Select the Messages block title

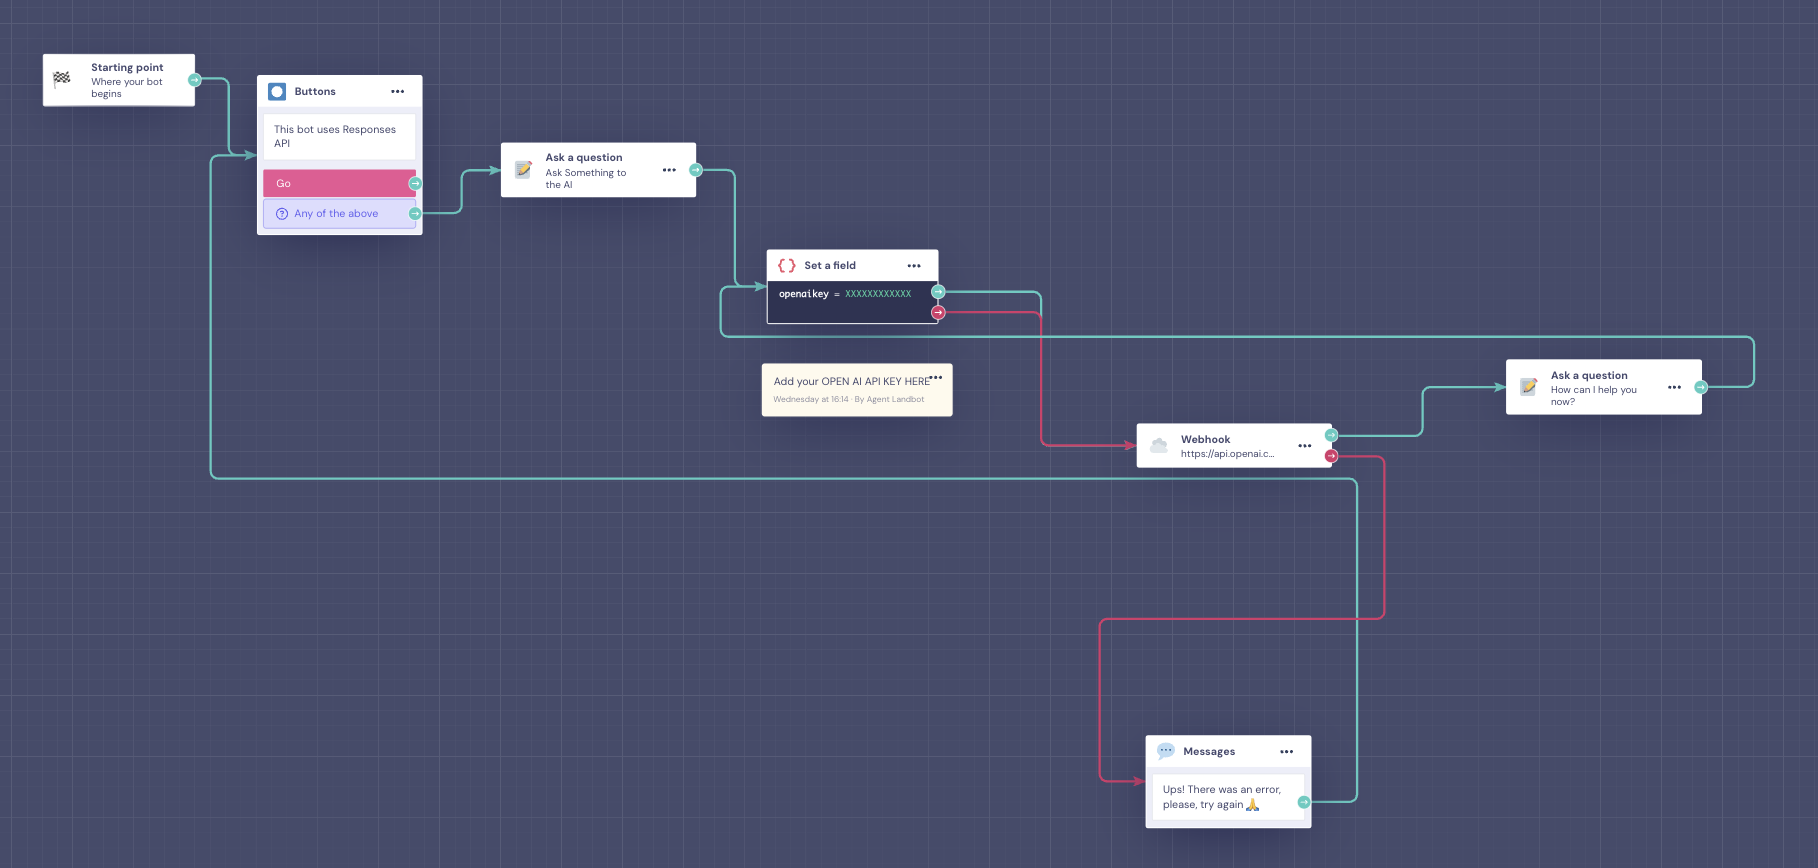pos(1209,751)
